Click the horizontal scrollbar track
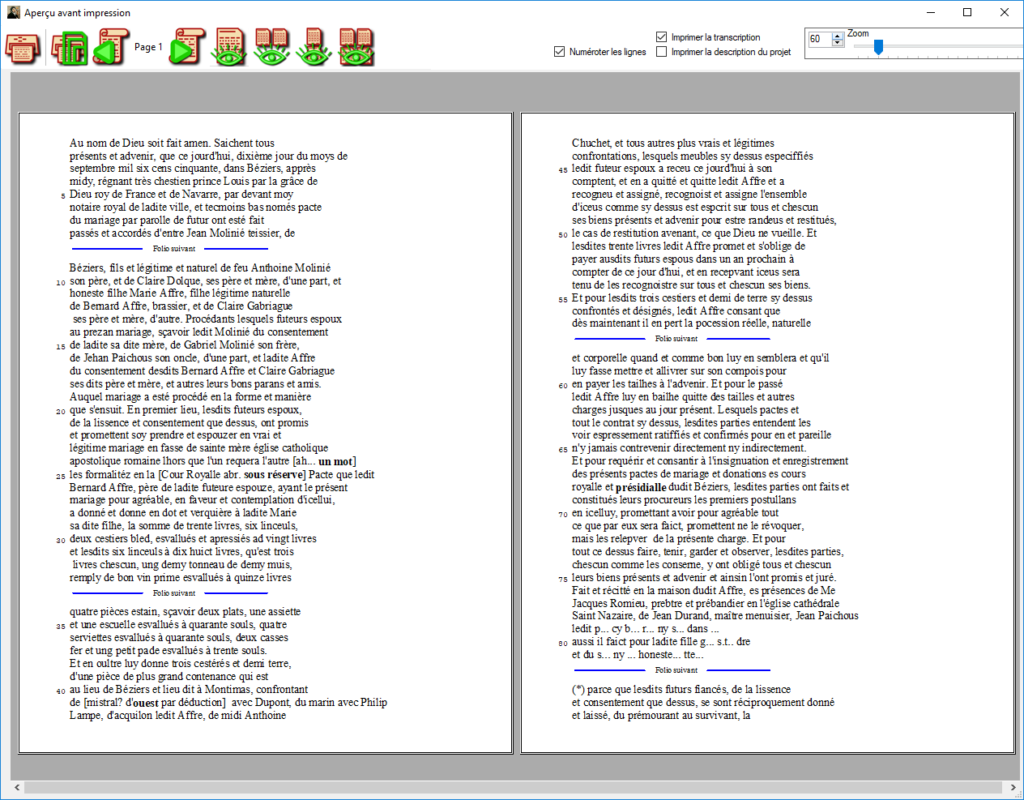Screen dimensions: 1024x800 (511, 788)
